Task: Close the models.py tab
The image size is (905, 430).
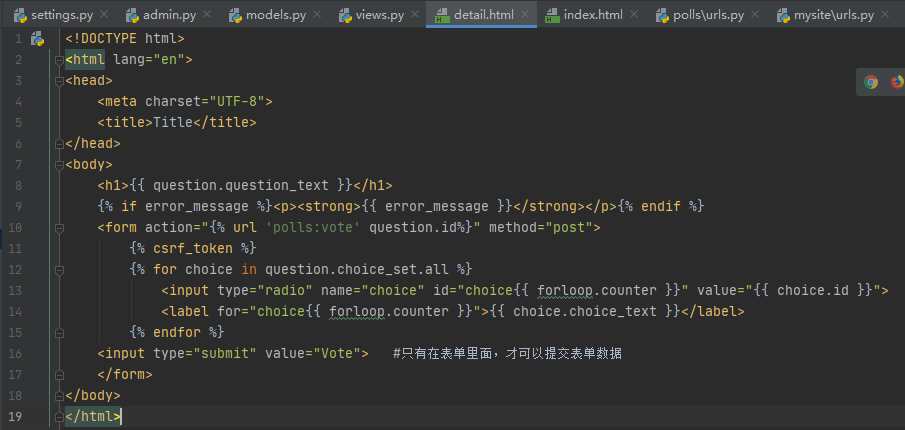Action: (x=317, y=15)
